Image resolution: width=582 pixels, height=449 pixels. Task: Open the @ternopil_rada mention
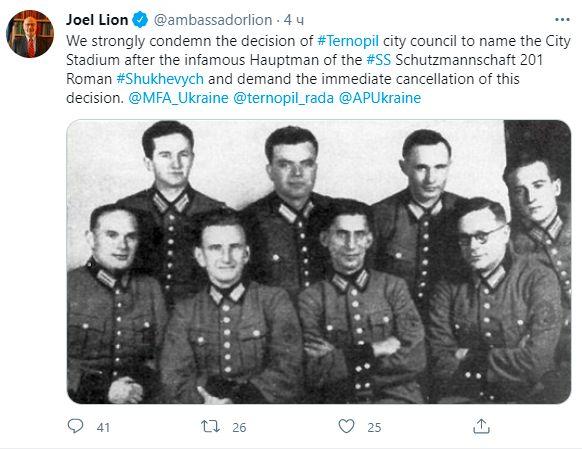[284, 98]
